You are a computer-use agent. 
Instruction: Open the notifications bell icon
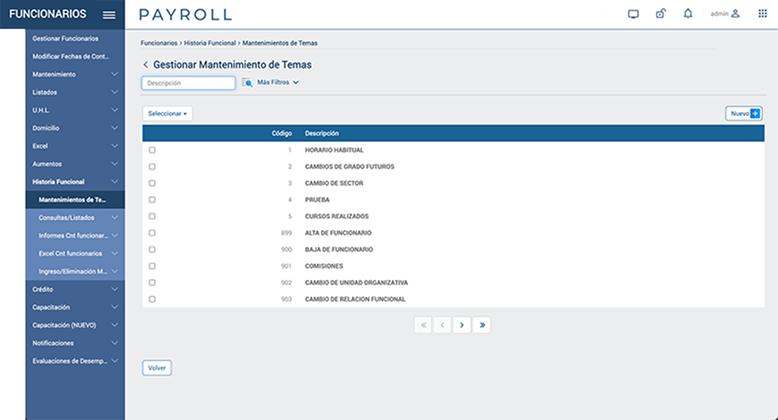[687, 14]
